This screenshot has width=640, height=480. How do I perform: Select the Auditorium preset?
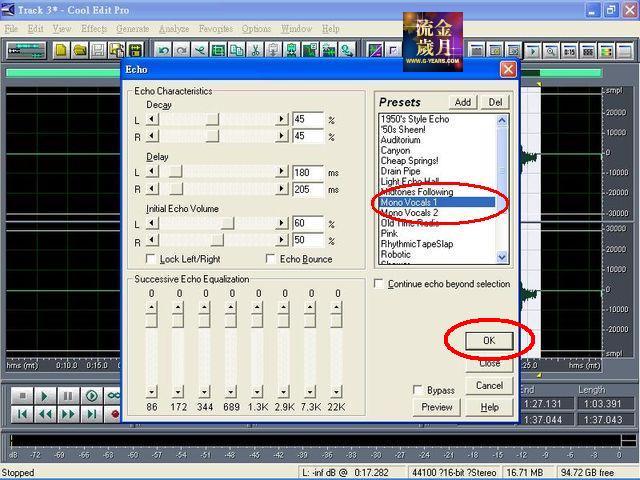click(x=400, y=140)
